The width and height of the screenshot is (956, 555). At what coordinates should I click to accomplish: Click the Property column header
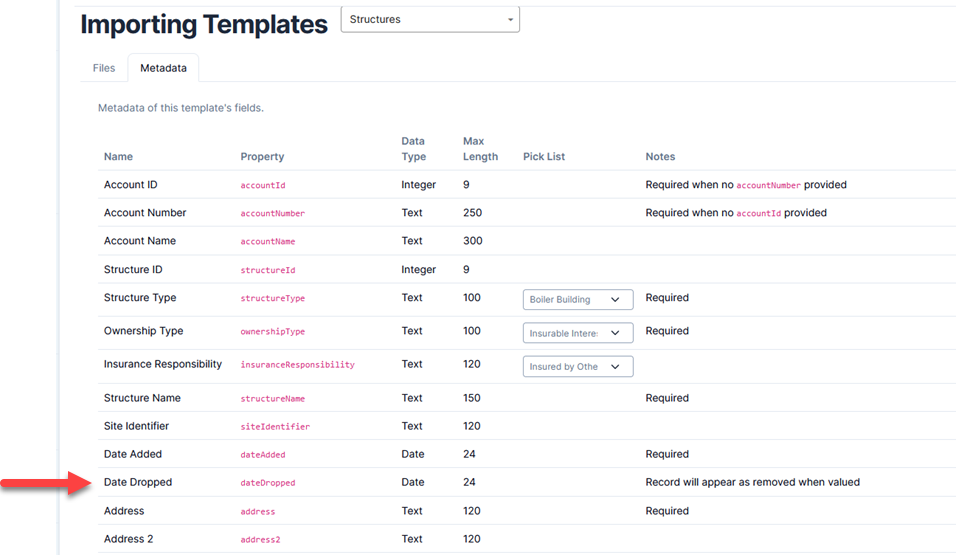coord(262,157)
